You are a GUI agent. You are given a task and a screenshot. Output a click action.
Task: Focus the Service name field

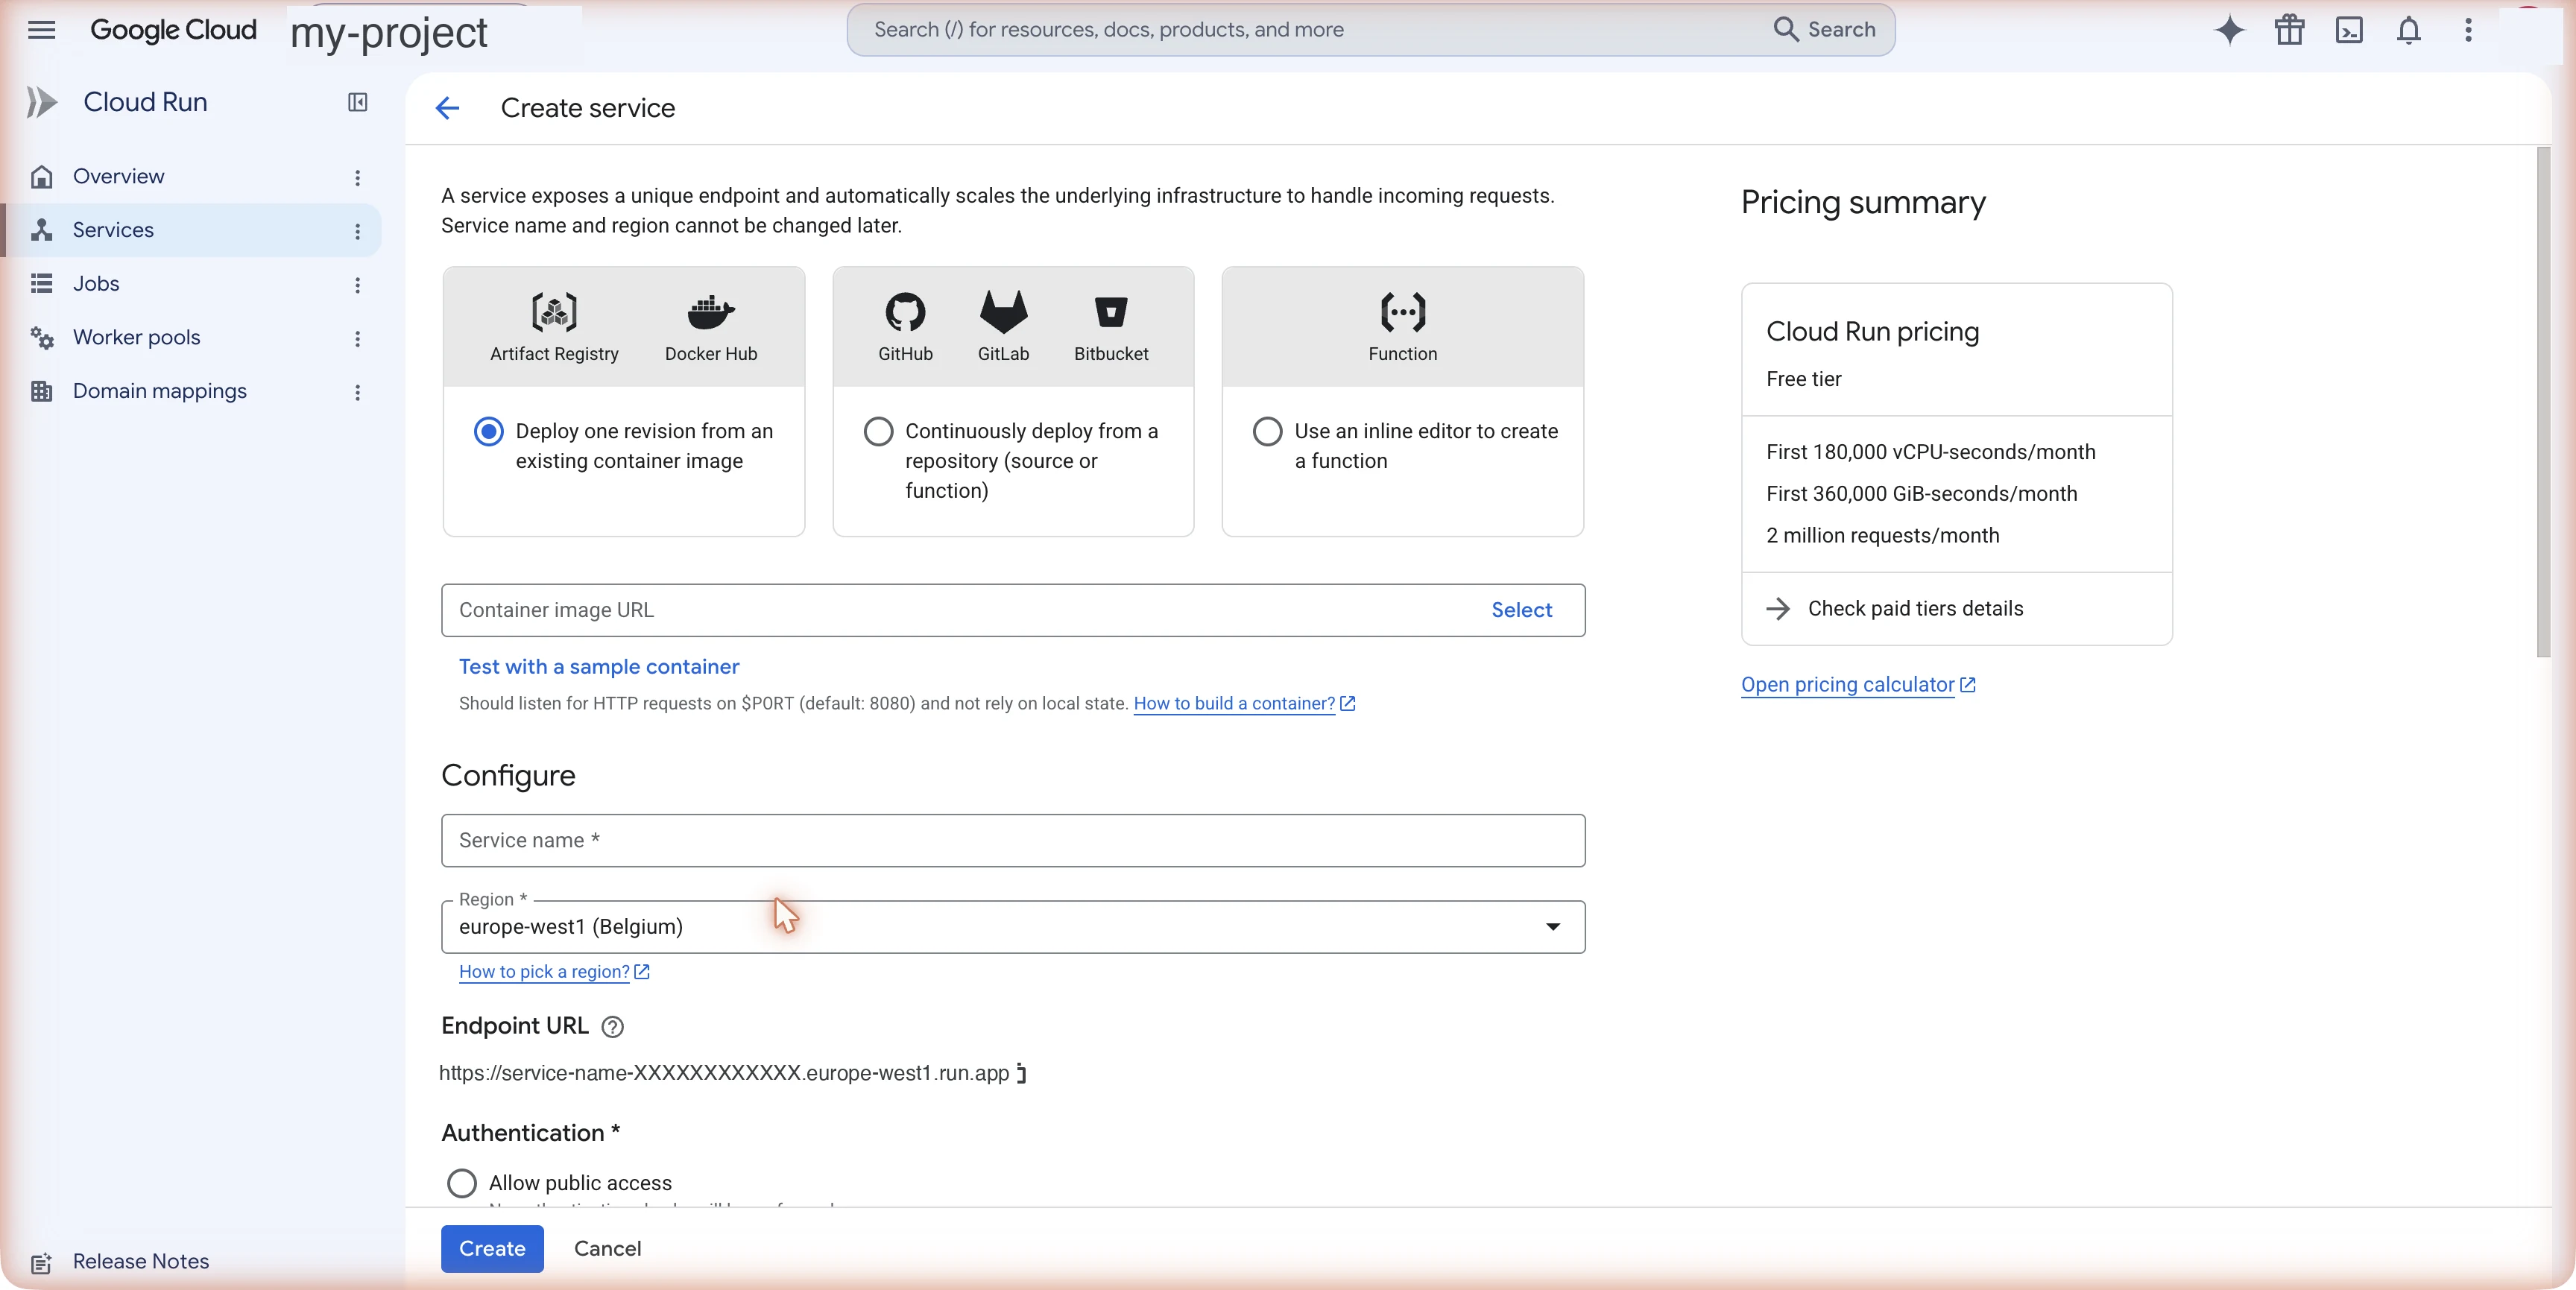[x=1012, y=841]
